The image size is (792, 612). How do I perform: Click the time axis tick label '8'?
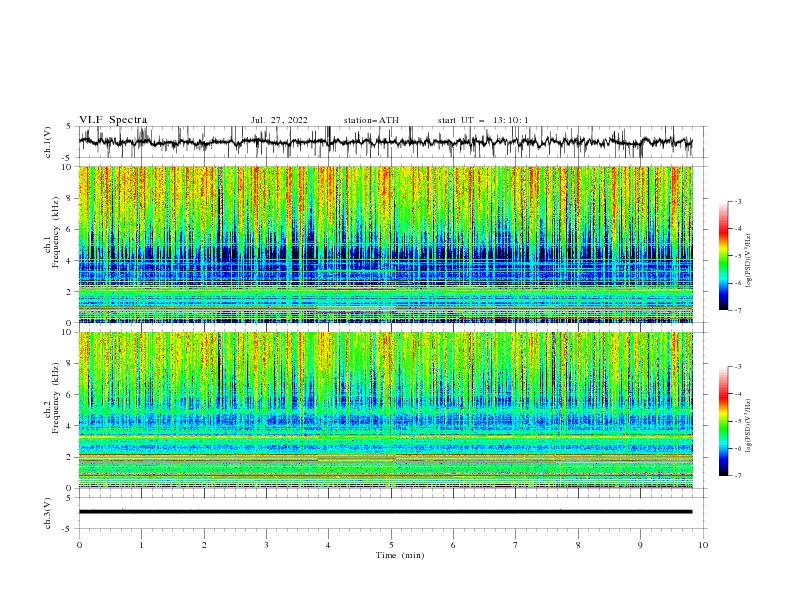(578, 545)
